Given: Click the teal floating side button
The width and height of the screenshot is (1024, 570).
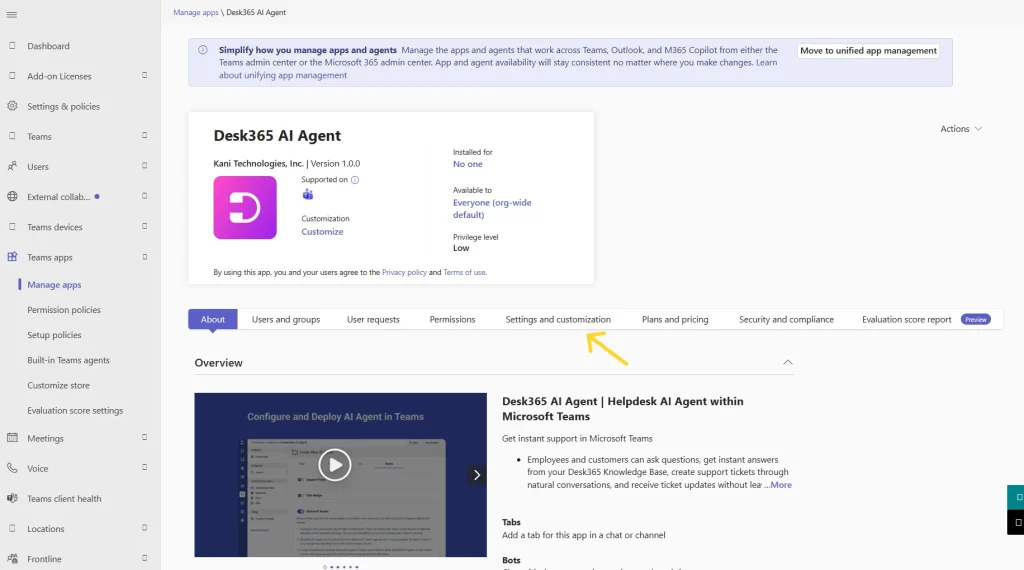Looking at the screenshot, I should pyautogui.click(x=1017, y=497).
